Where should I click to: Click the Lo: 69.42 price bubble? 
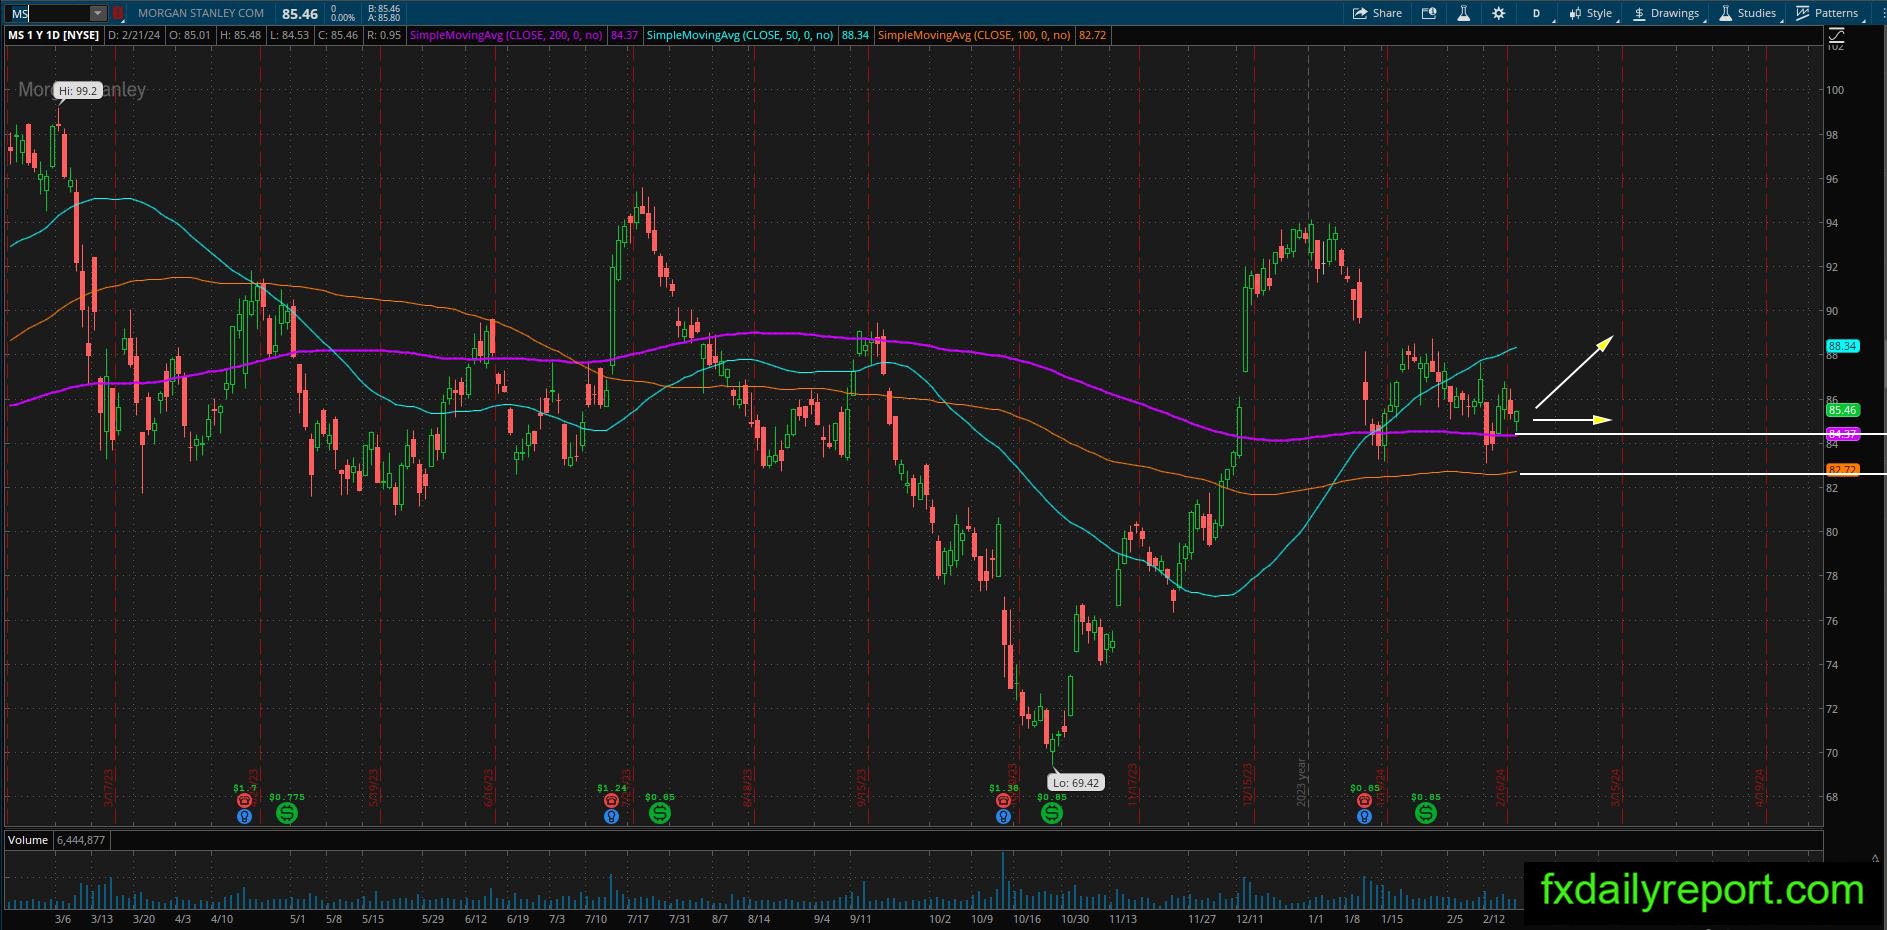point(1076,783)
